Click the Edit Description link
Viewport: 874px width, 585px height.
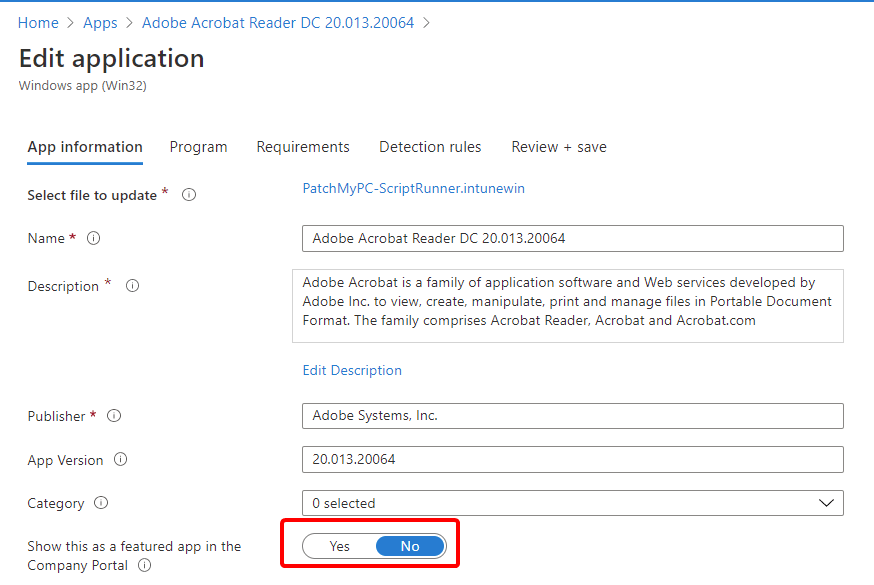(x=352, y=370)
